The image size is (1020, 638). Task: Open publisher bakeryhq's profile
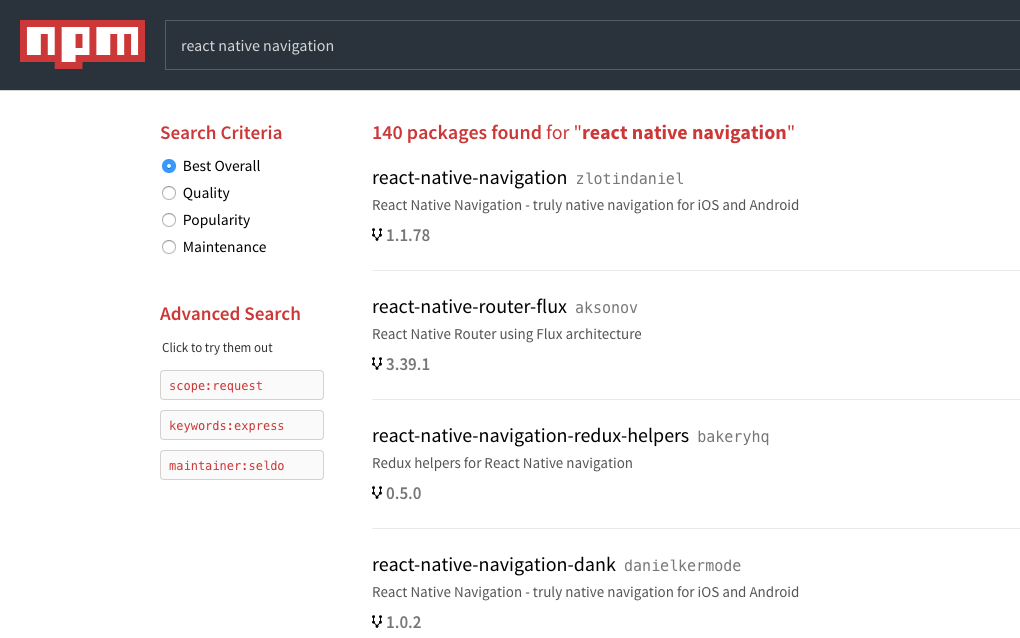click(x=733, y=436)
